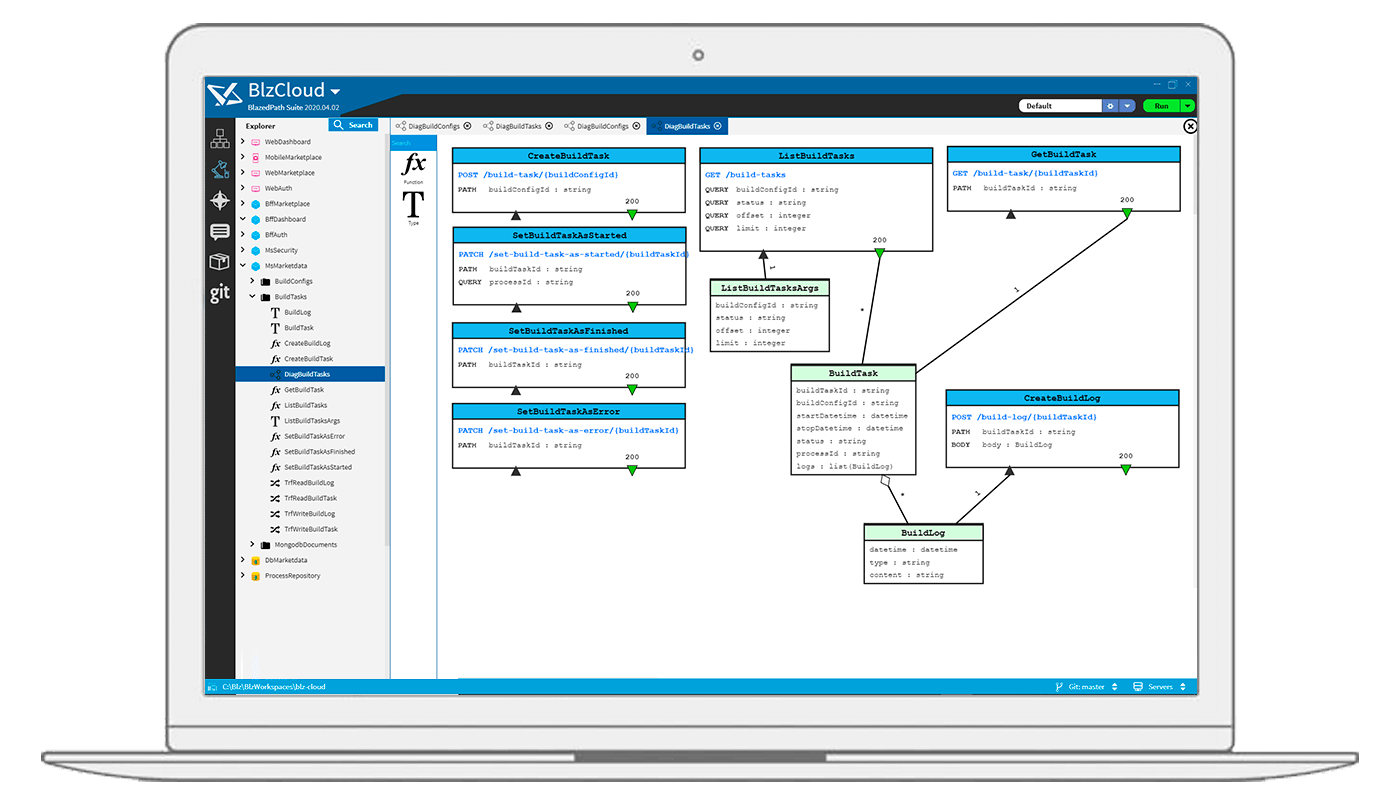The image size is (1400, 806).
Task: Click the MobileMarketplace app icon in the tree
Action: click(256, 158)
